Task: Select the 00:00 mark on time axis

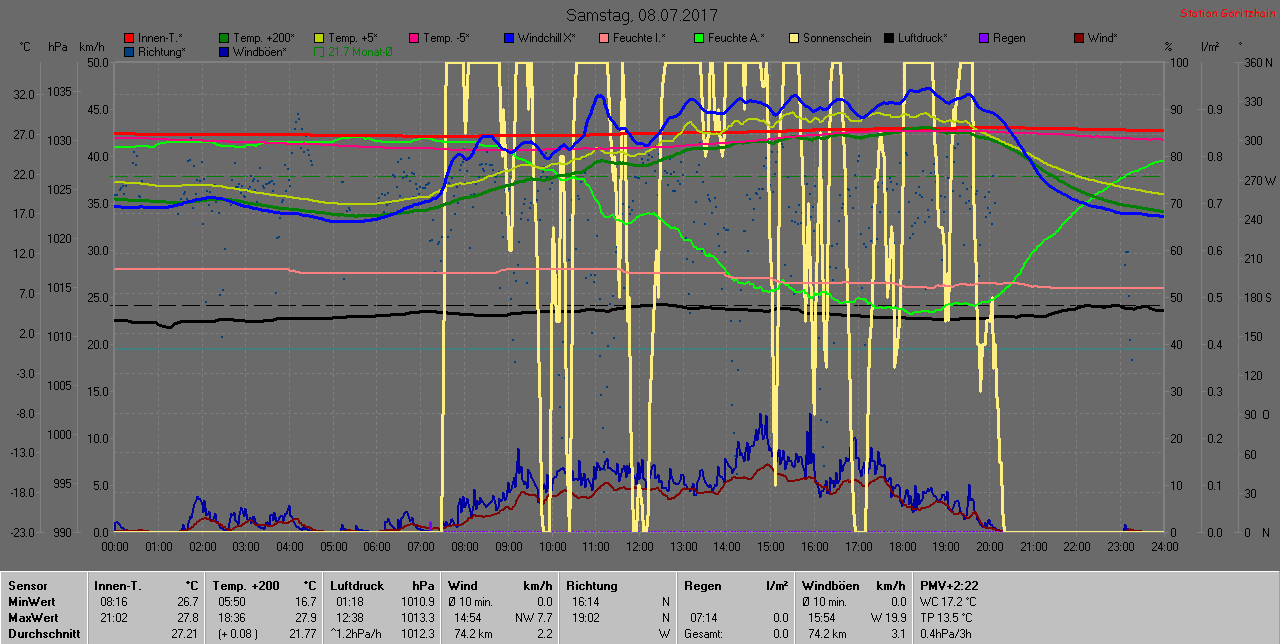Action: point(115,547)
